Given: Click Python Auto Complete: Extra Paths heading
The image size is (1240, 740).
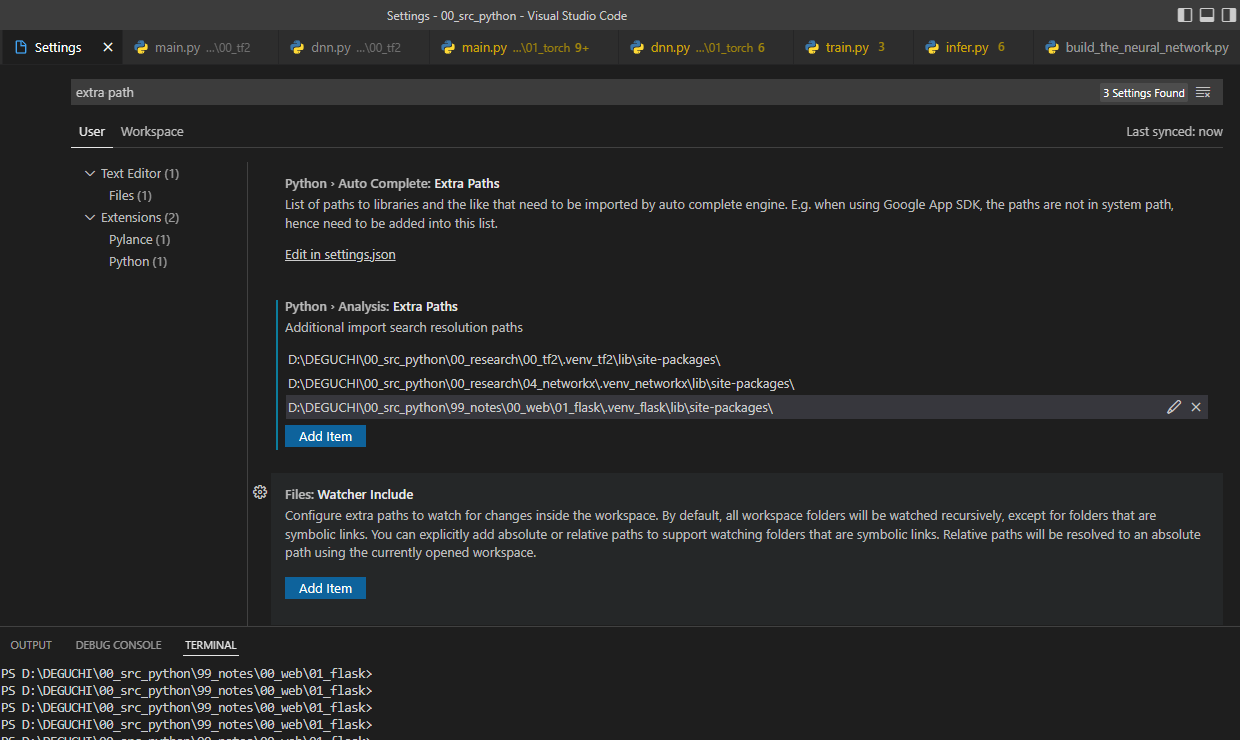Looking at the screenshot, I should (392, 183).
